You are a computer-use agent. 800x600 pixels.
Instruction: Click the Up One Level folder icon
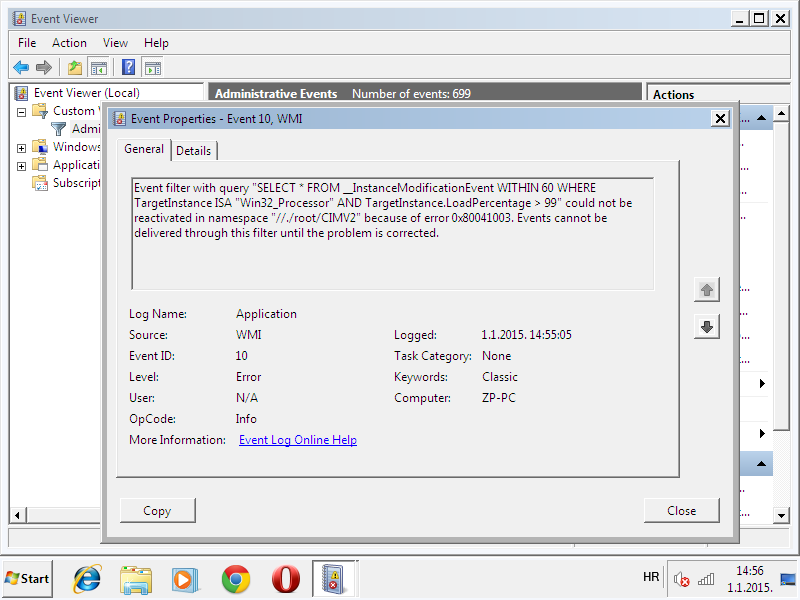[x=74, y=67]
